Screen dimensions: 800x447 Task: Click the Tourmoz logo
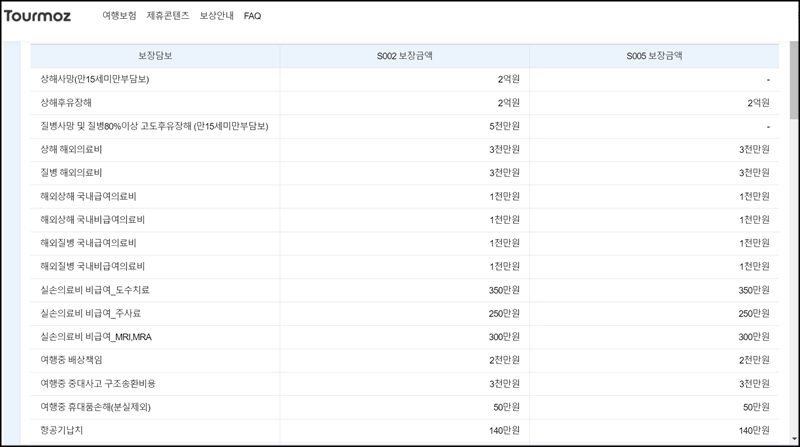[x=37, y=16]
